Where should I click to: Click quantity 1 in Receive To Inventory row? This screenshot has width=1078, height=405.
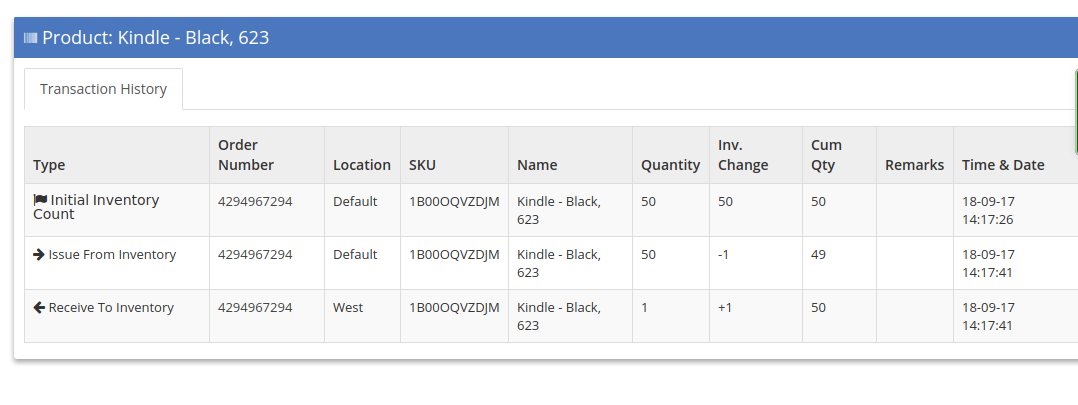tap(644, 307)
